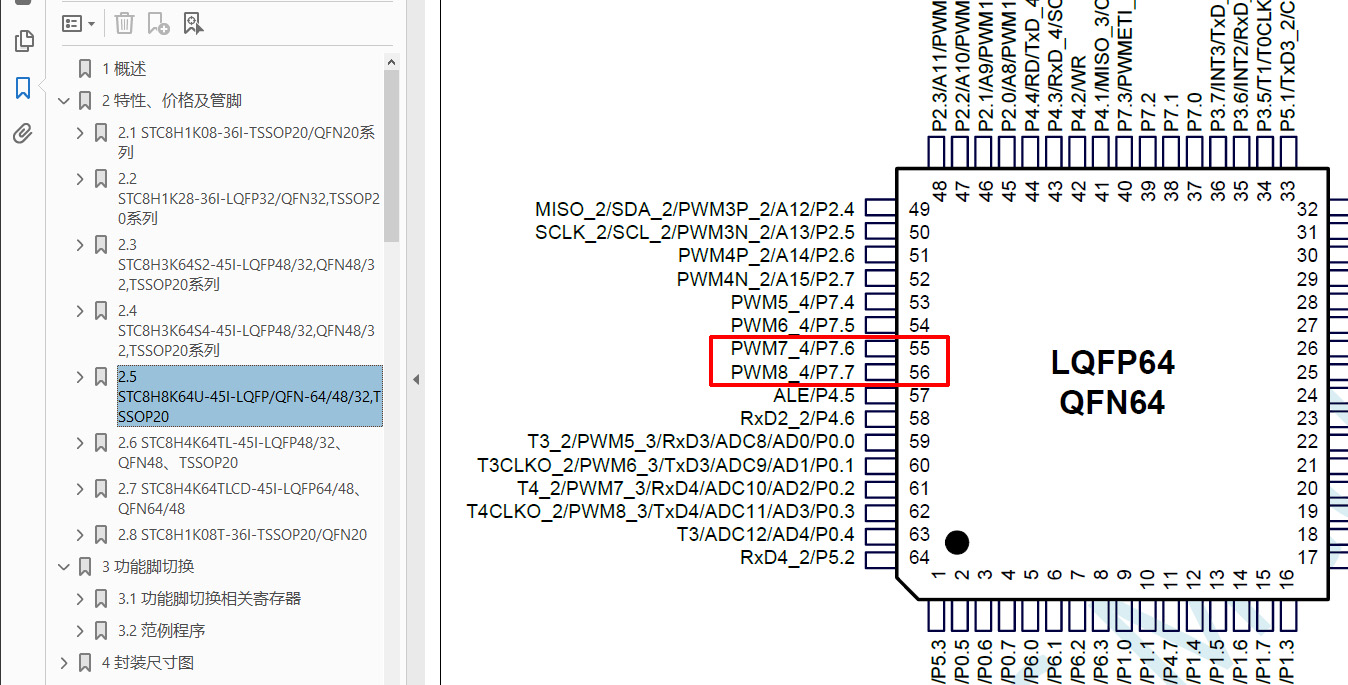Click the bookmark icon beside 2 特性、价格及管脚
This screenshot has height=685, width=1348.
(85, 101)
